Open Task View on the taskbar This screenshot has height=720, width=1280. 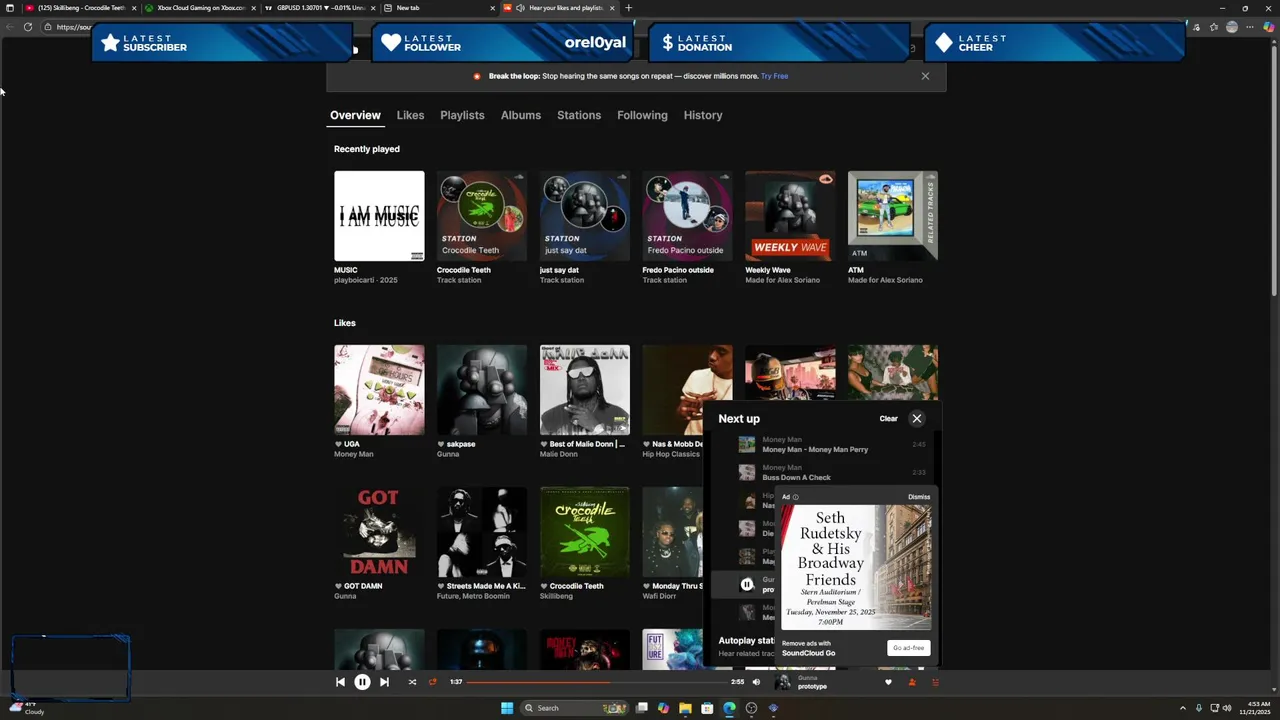pyautogui.click(x=642, y=708)
